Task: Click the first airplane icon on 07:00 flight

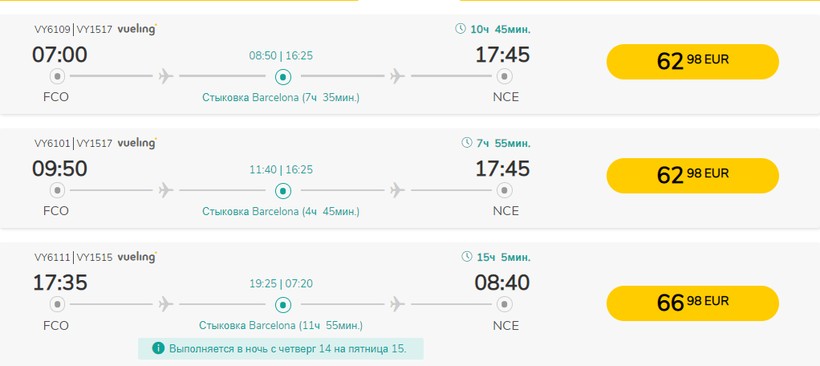Action: coord(166,76)
